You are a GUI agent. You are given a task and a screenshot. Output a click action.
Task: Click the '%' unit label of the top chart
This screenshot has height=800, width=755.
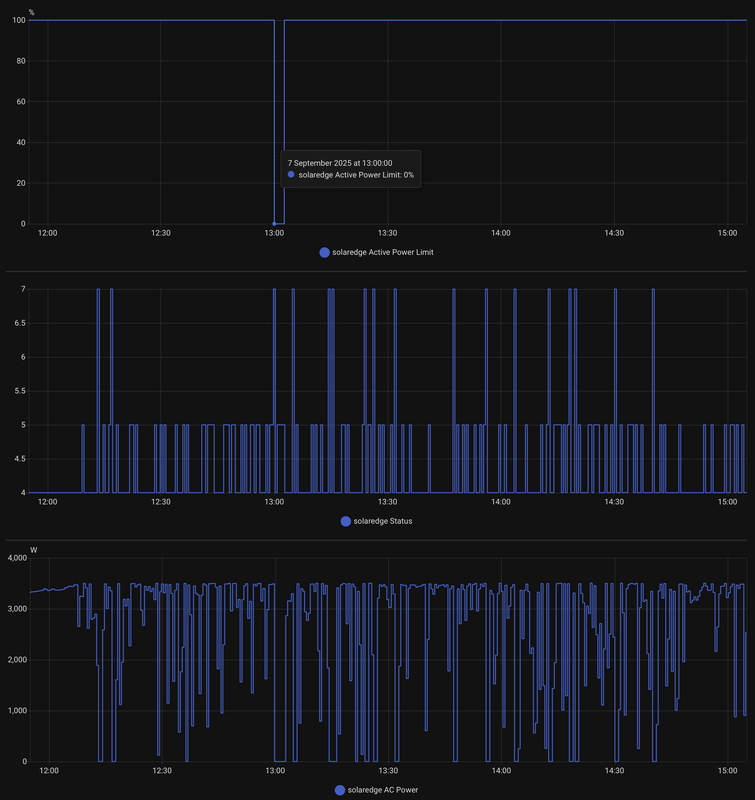[32, 12]
